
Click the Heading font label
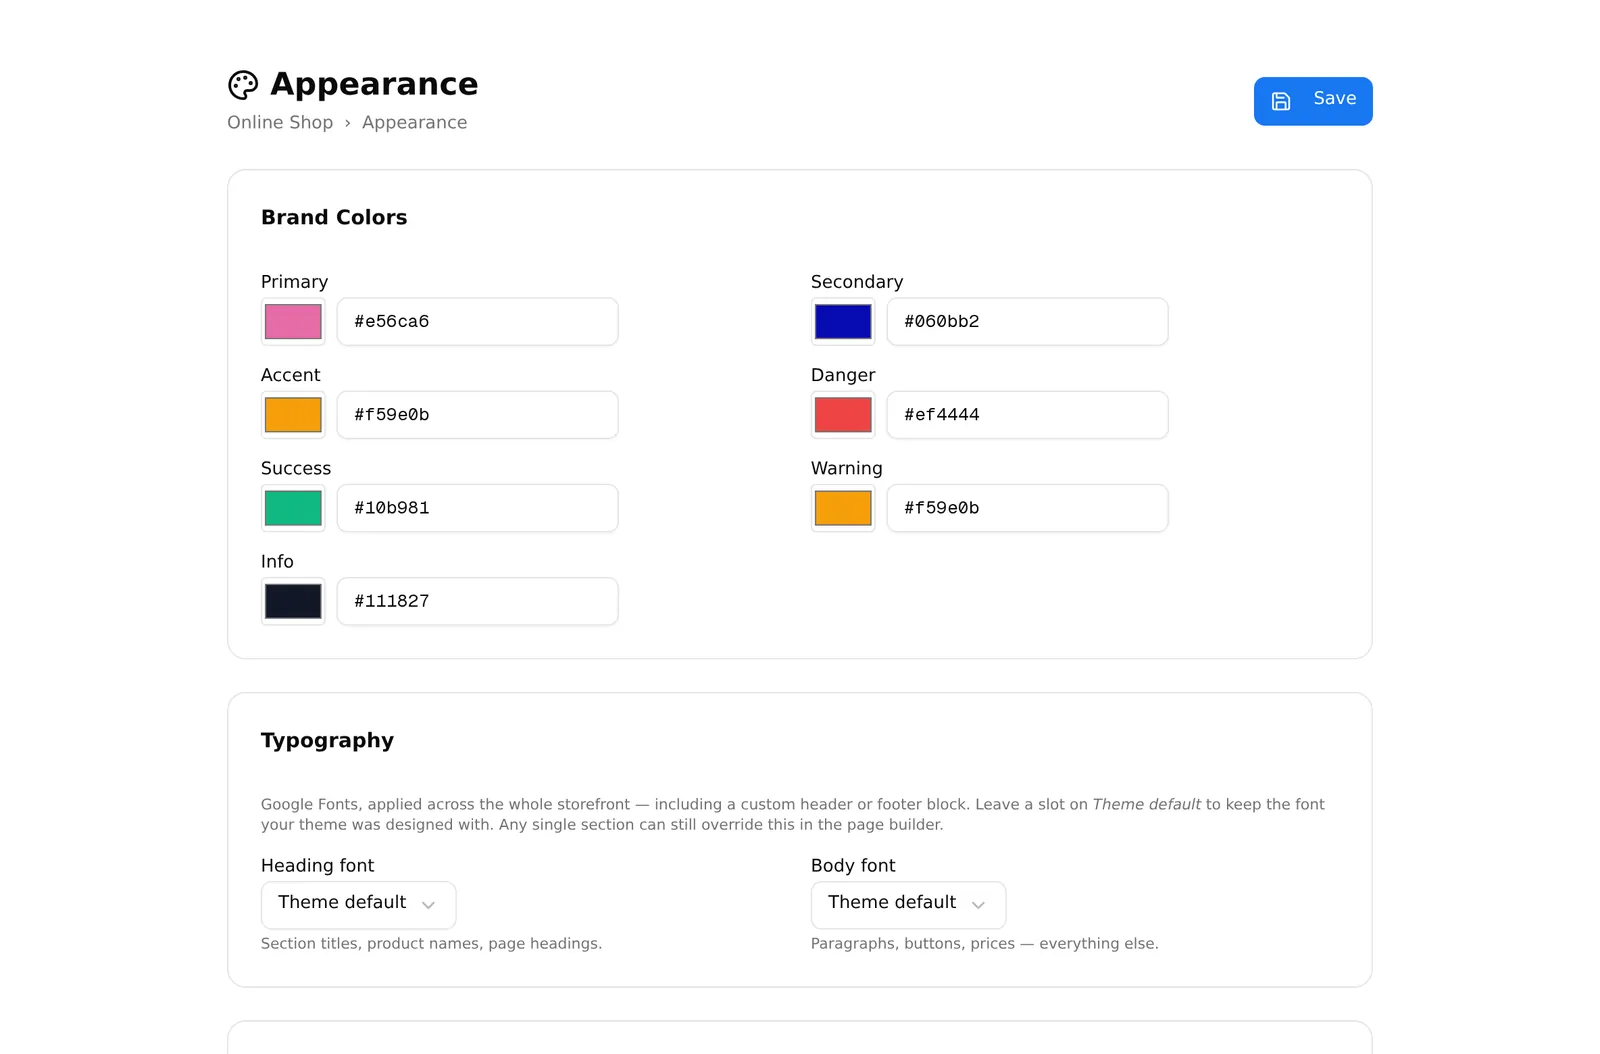[x=317, y=865]
